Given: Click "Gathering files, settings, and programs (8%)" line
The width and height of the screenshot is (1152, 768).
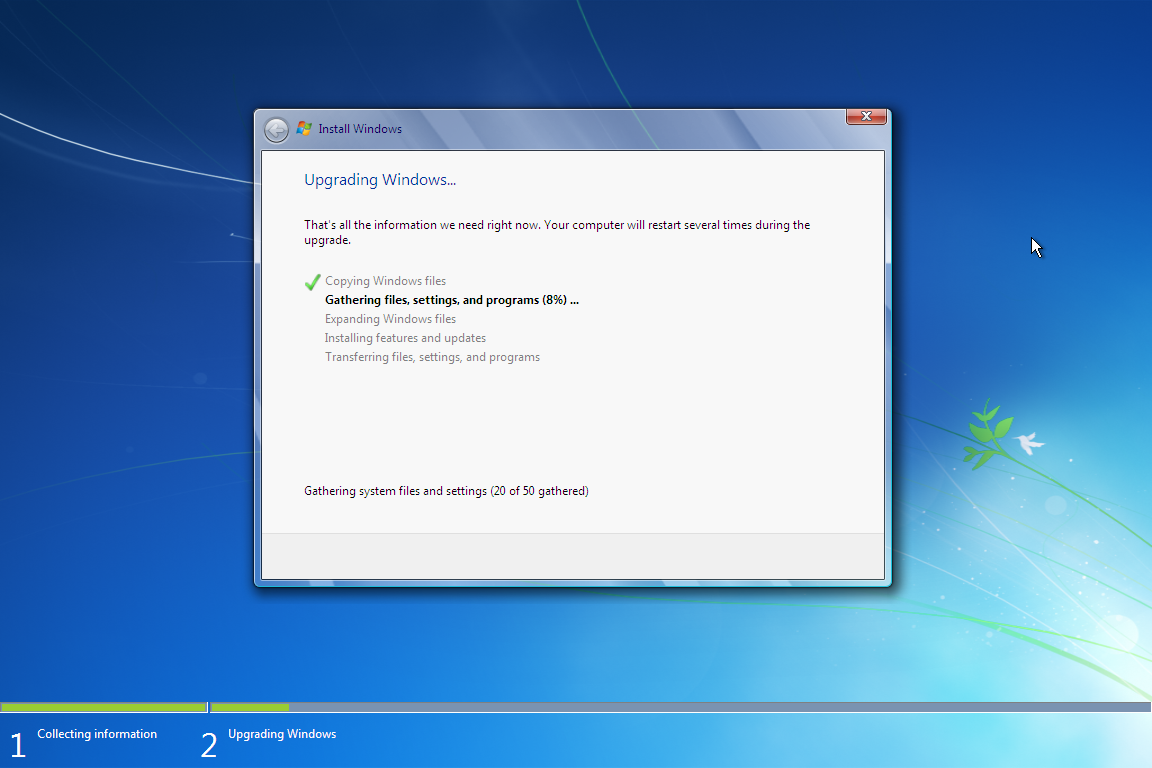Looking at the screenshot, I should click(451, 300).
